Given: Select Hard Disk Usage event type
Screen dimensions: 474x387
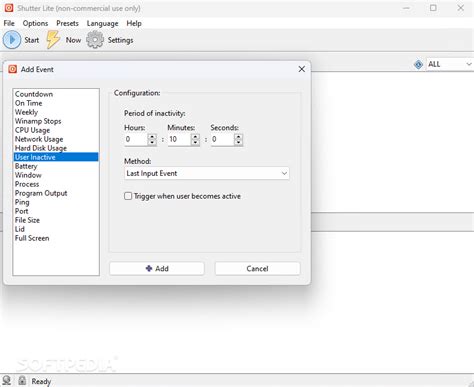Looking at the screenshot, I should point(56,148).
